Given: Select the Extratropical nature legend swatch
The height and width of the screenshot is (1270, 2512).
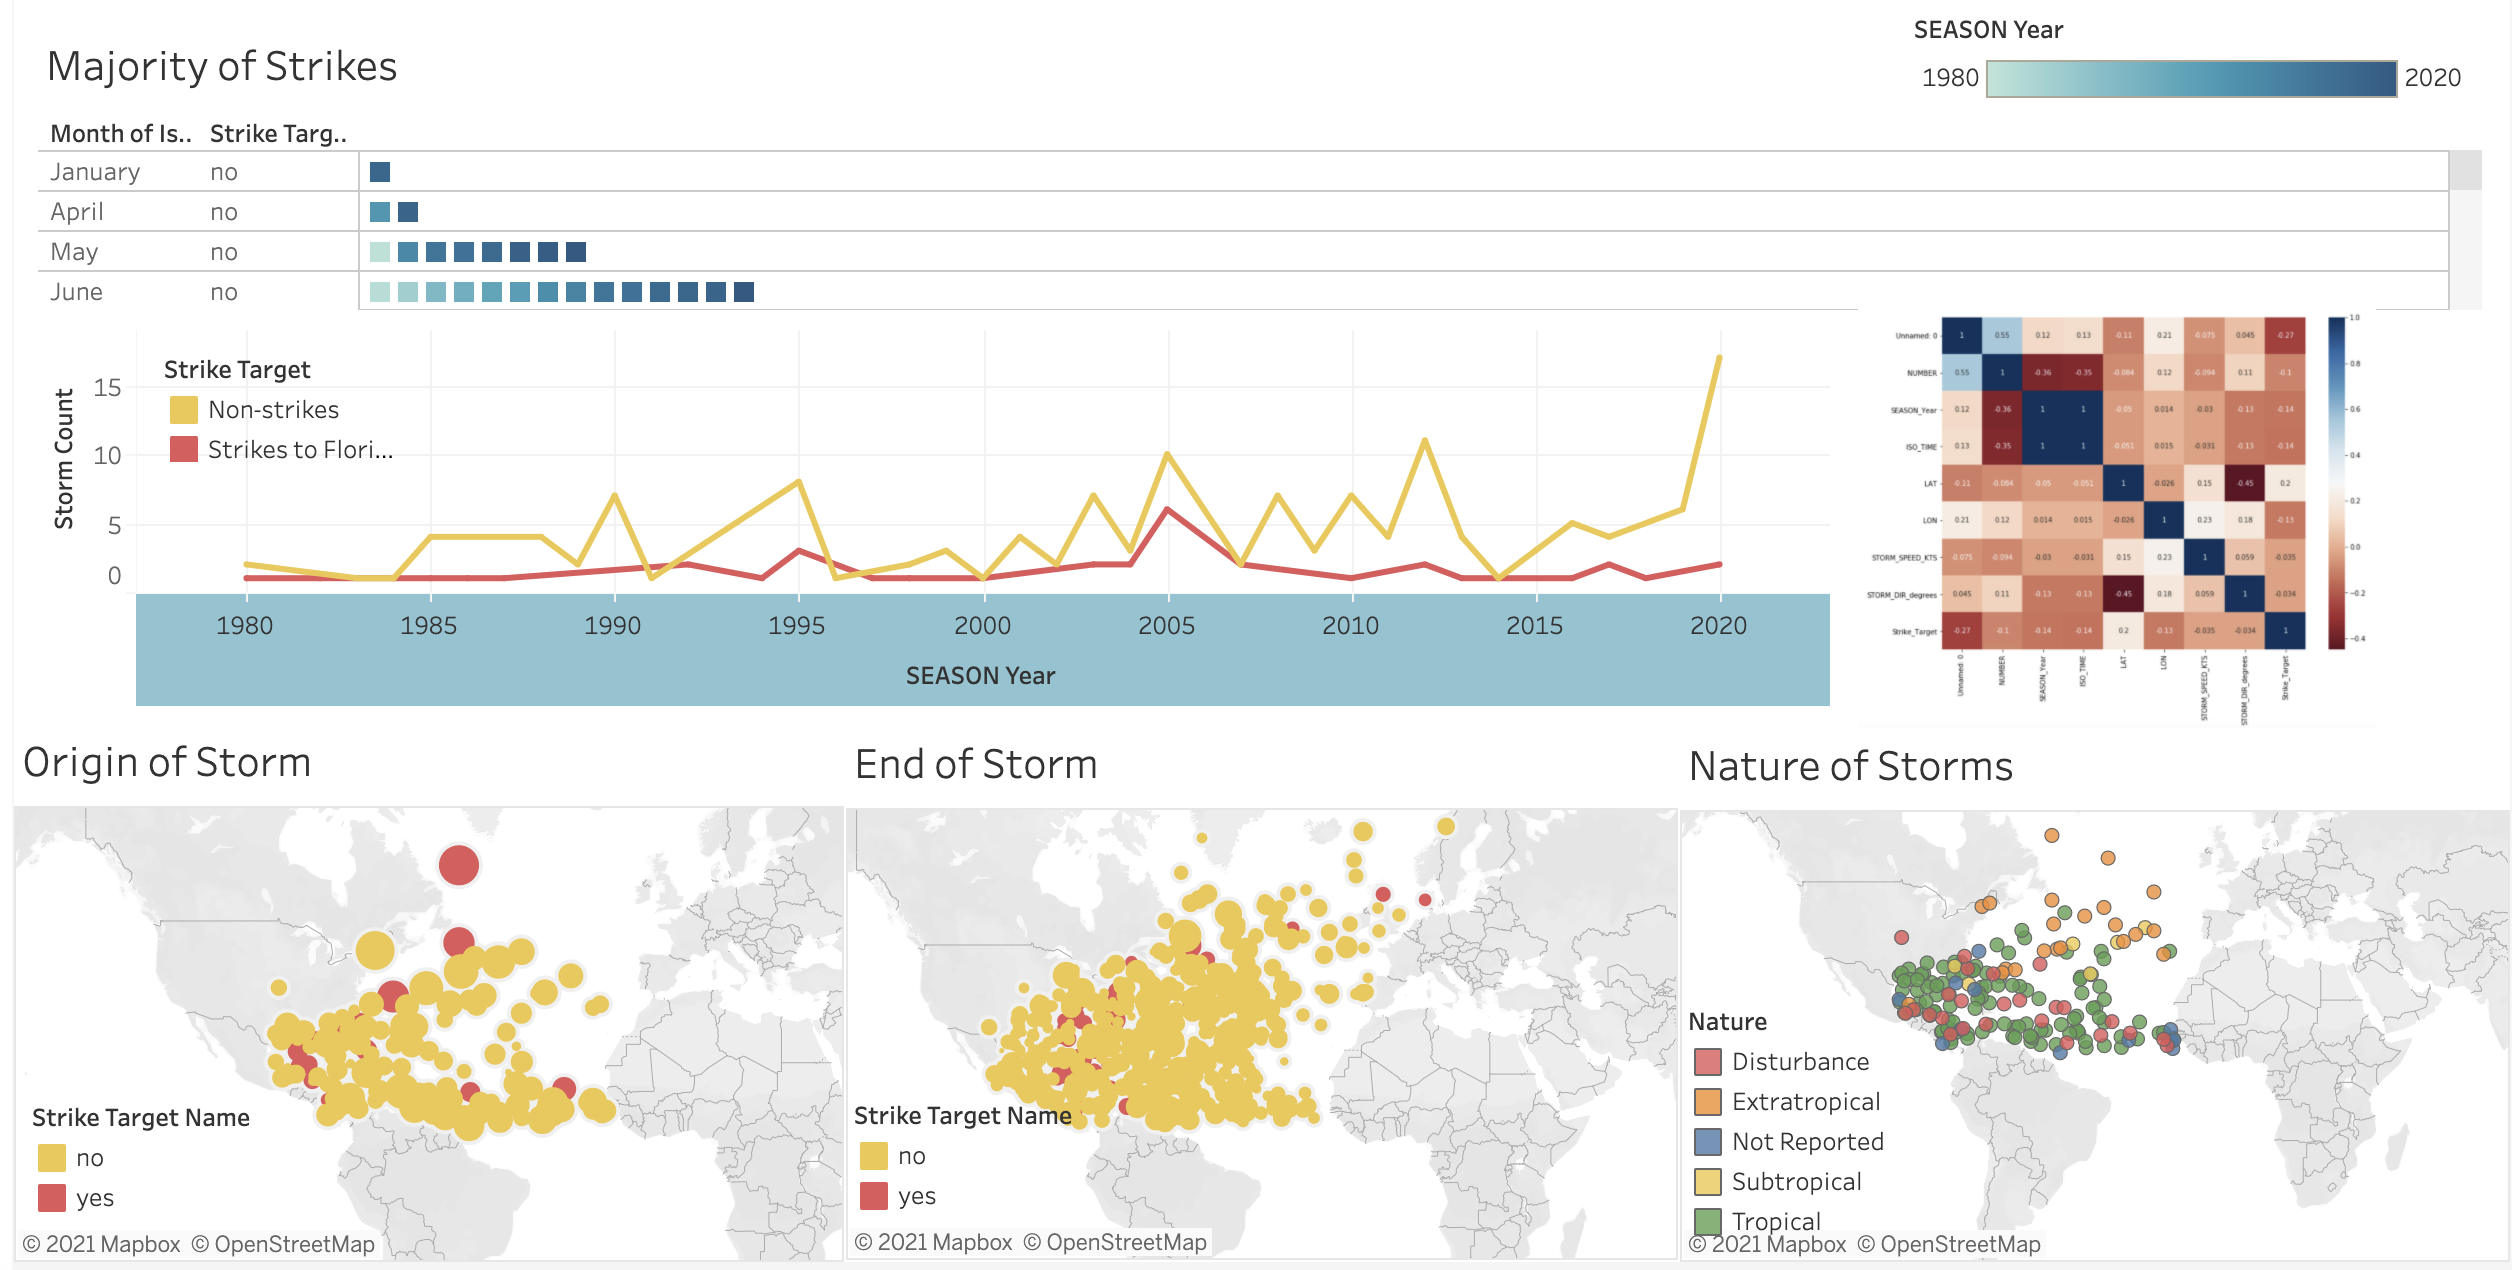Looking at the screenshot, I should click(1708, 1101).
